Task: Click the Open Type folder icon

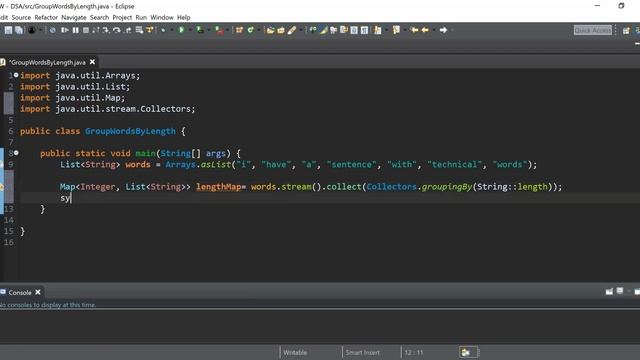Action: point(270,30)
